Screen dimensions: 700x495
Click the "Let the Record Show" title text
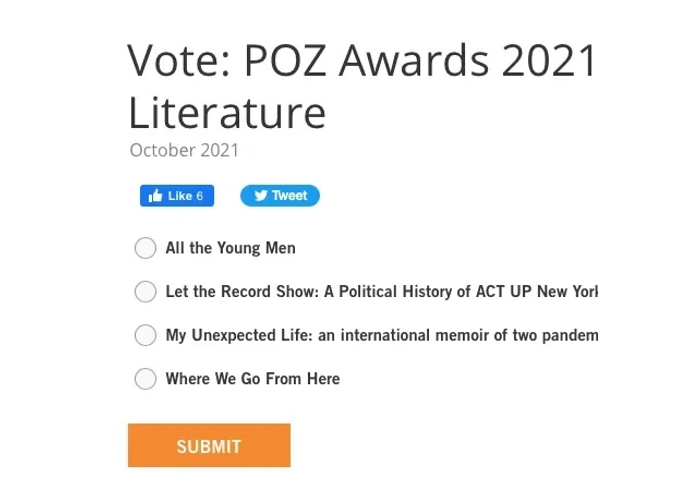point(242,291)
